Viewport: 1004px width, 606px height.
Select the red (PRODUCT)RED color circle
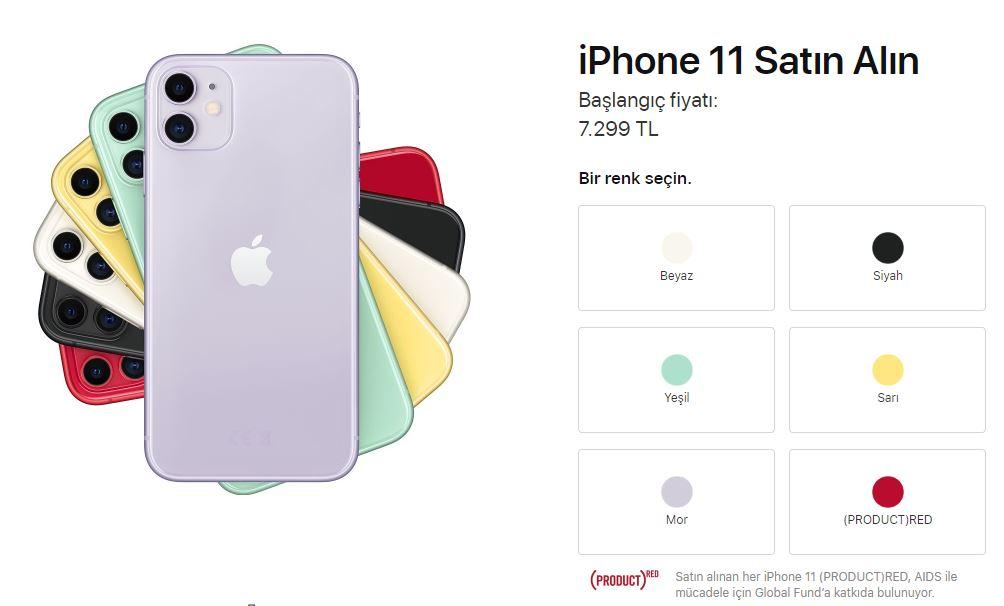coord(887,492)
